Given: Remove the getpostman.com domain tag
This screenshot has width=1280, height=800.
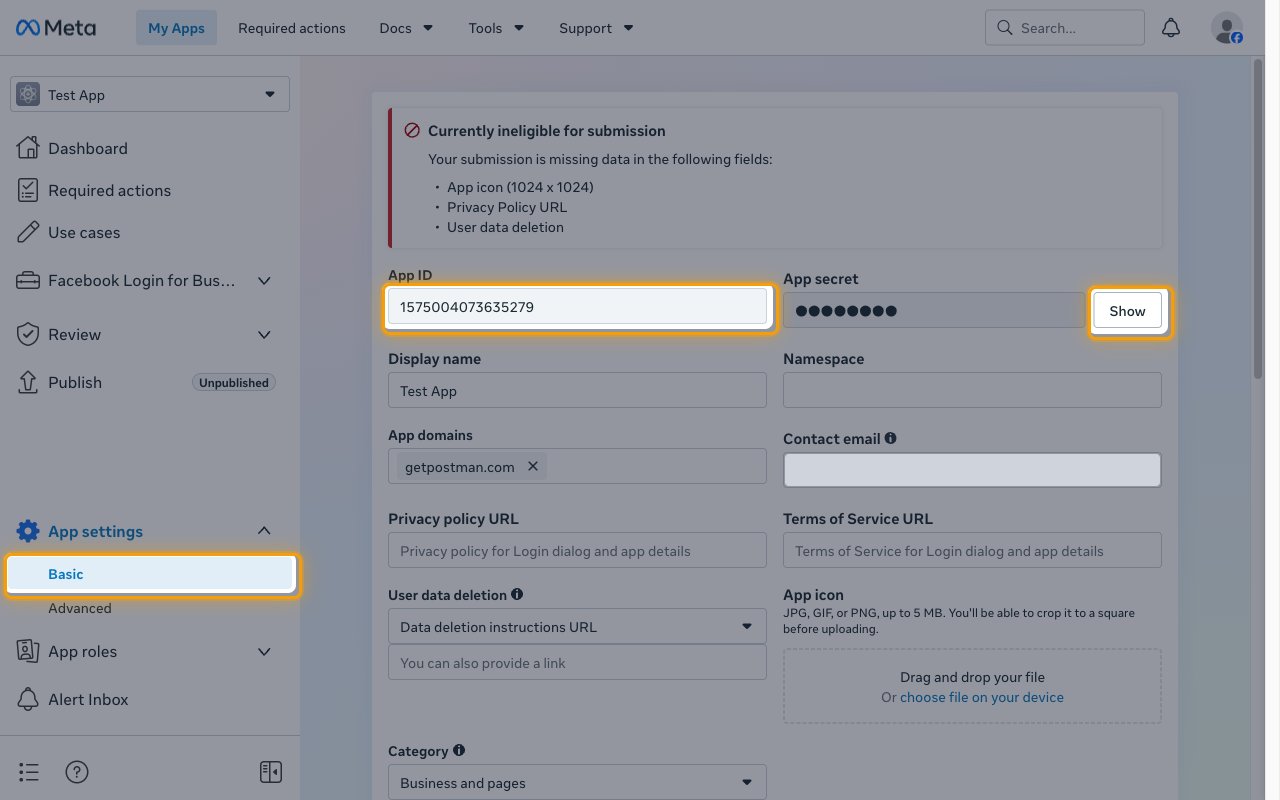Looking at the screenshot, I should [x=533, y=466].
